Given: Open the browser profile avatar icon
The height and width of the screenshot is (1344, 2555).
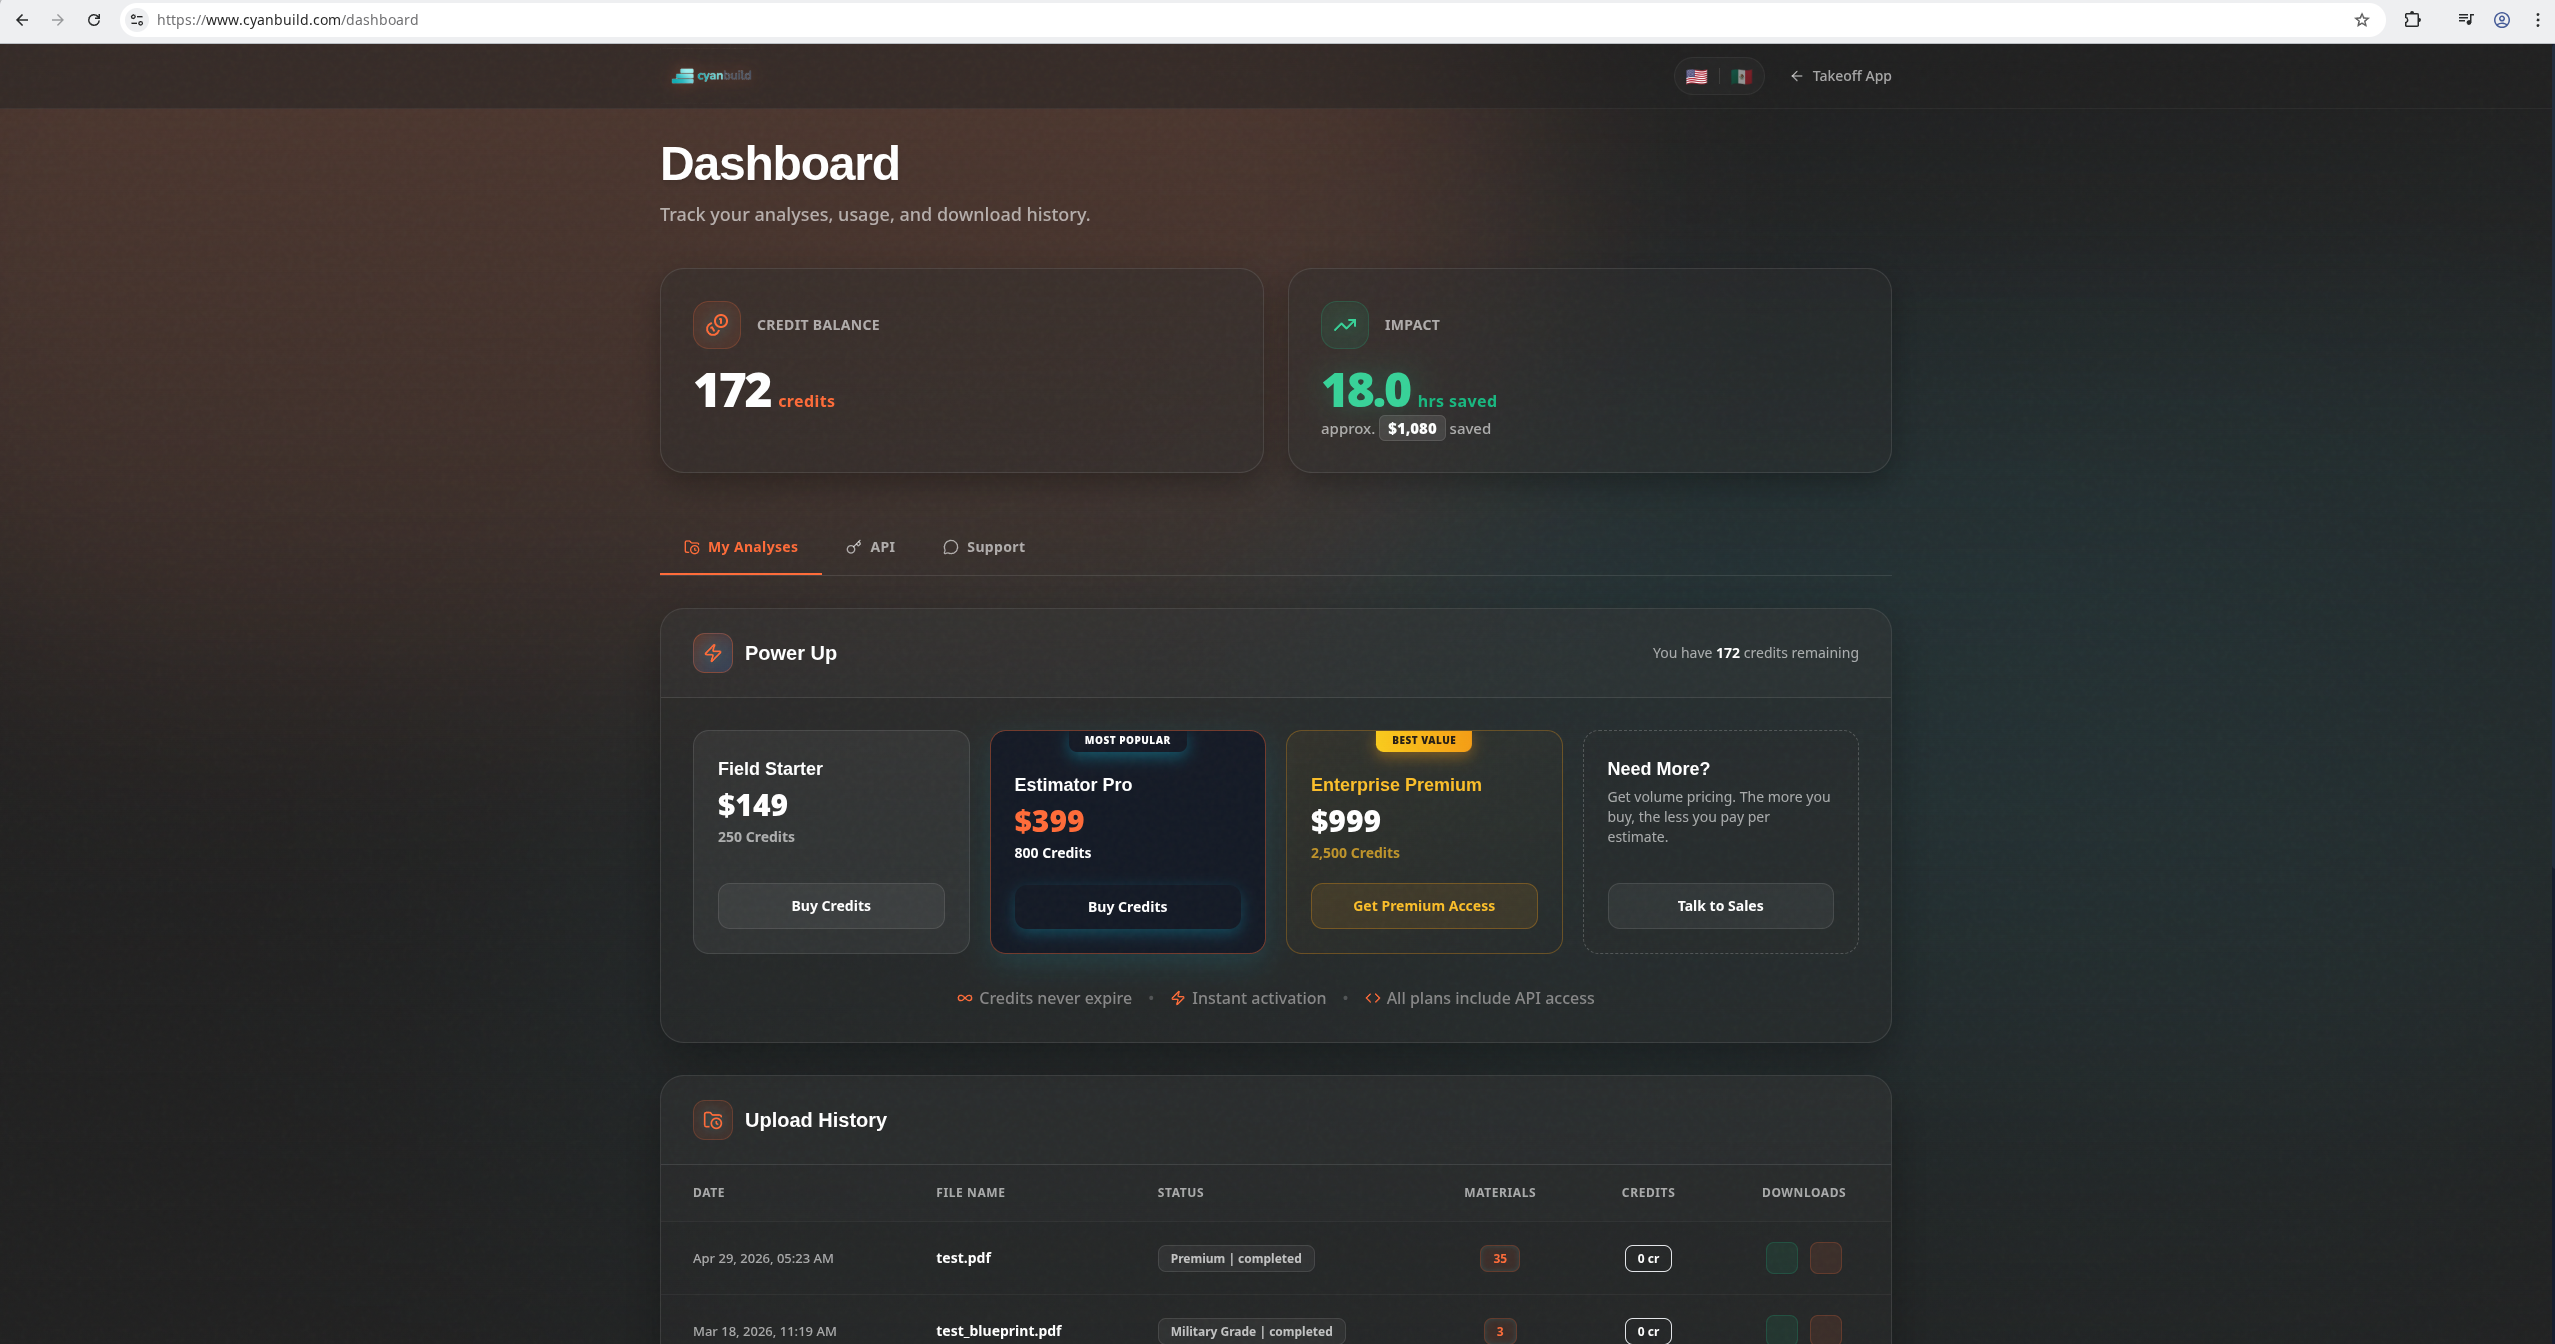Looking at the screenshot, I should pyautogui.click(x=2502, y=20).
